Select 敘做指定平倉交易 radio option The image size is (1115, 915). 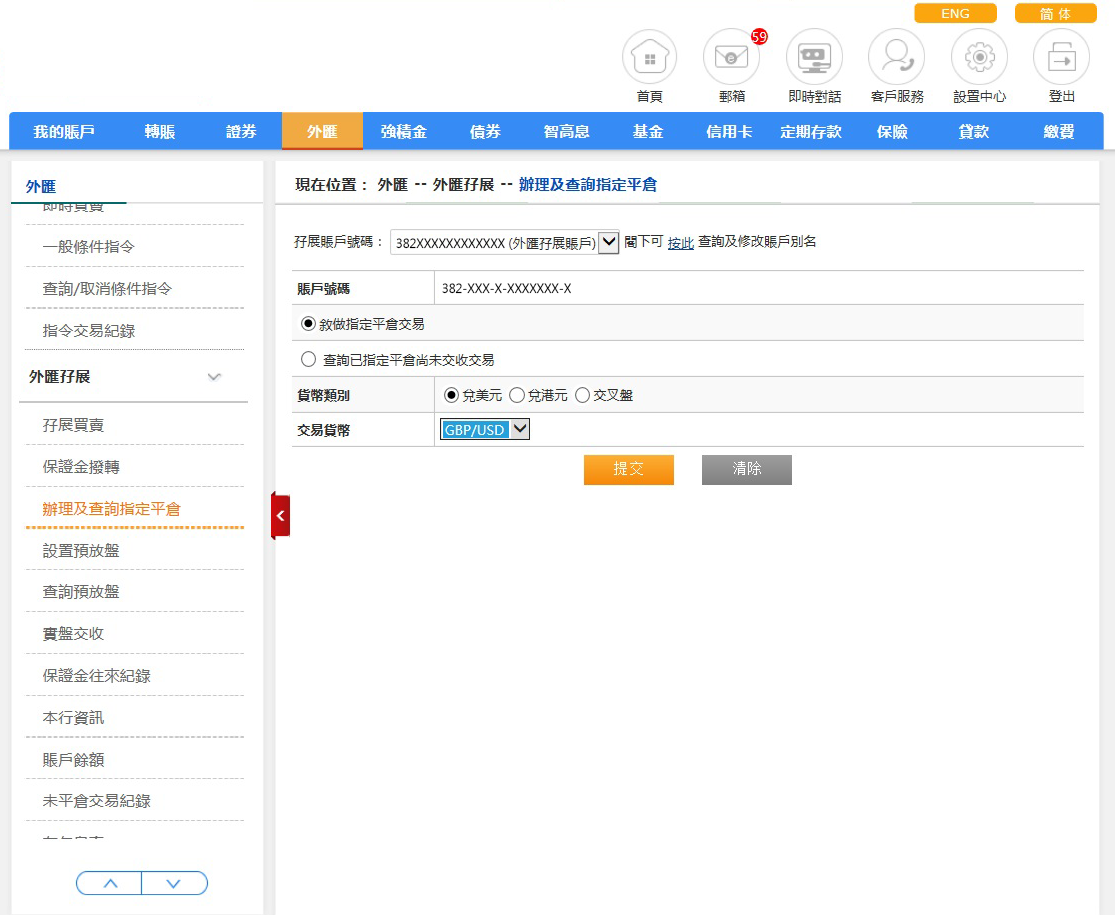(x=309, y=324)
